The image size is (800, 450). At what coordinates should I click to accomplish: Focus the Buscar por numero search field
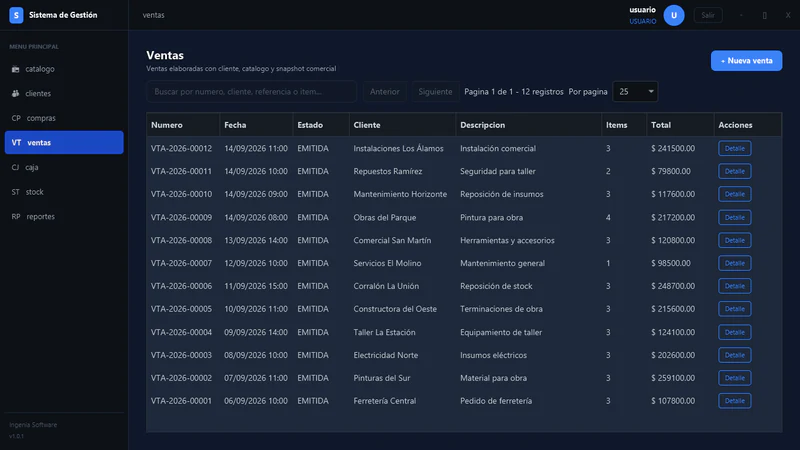[x=252, y=92]
